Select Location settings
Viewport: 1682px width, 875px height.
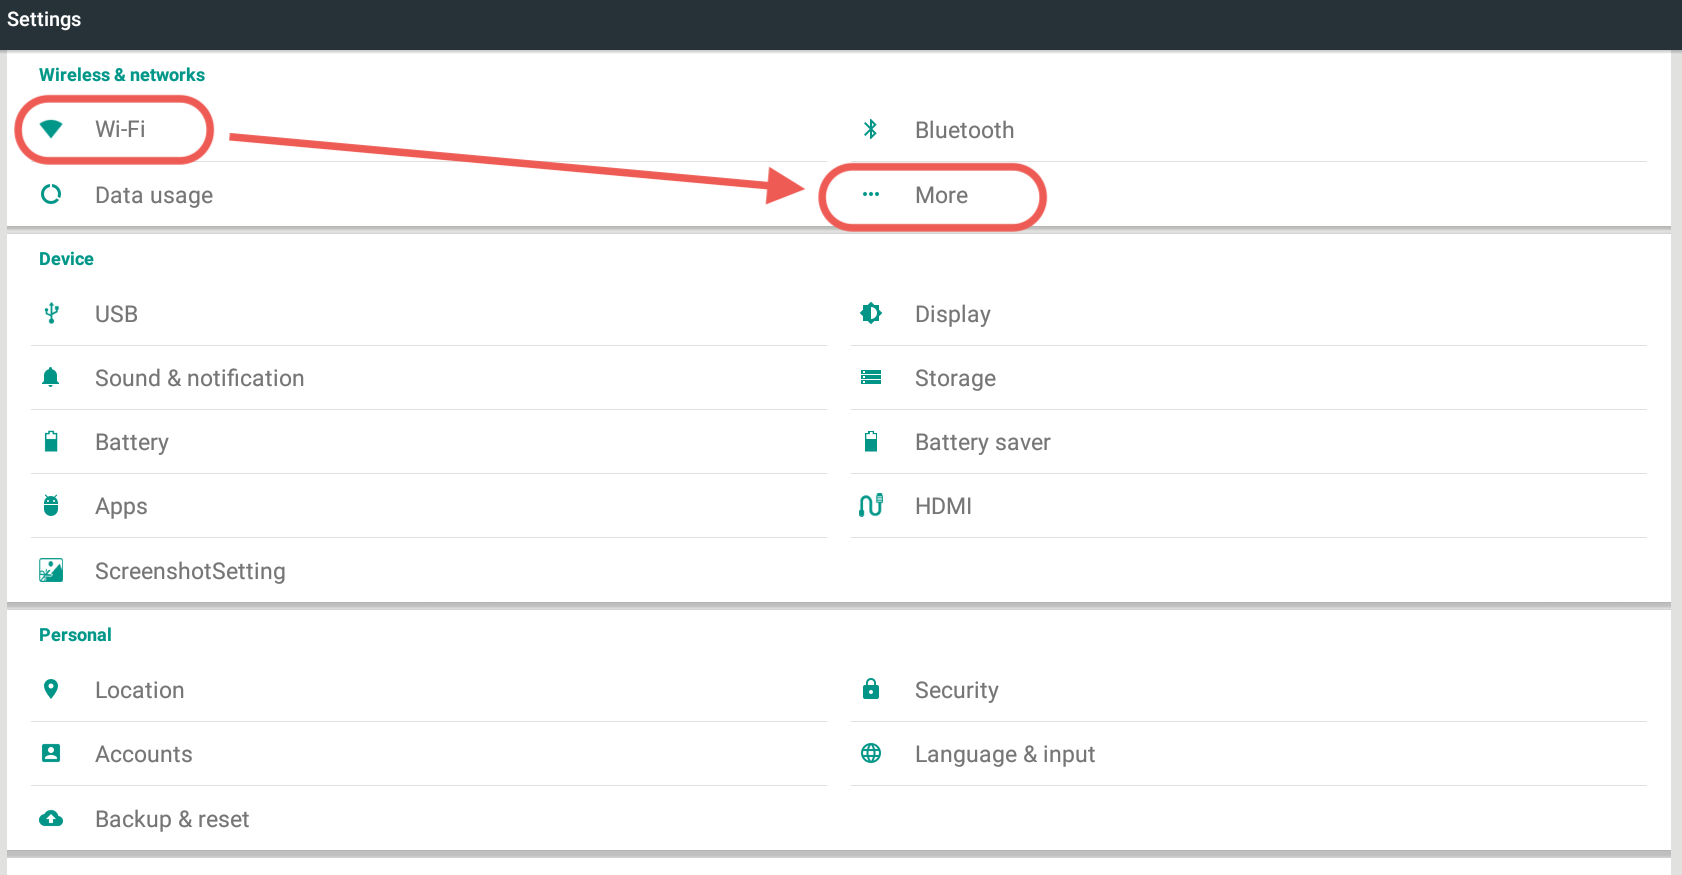139,690
